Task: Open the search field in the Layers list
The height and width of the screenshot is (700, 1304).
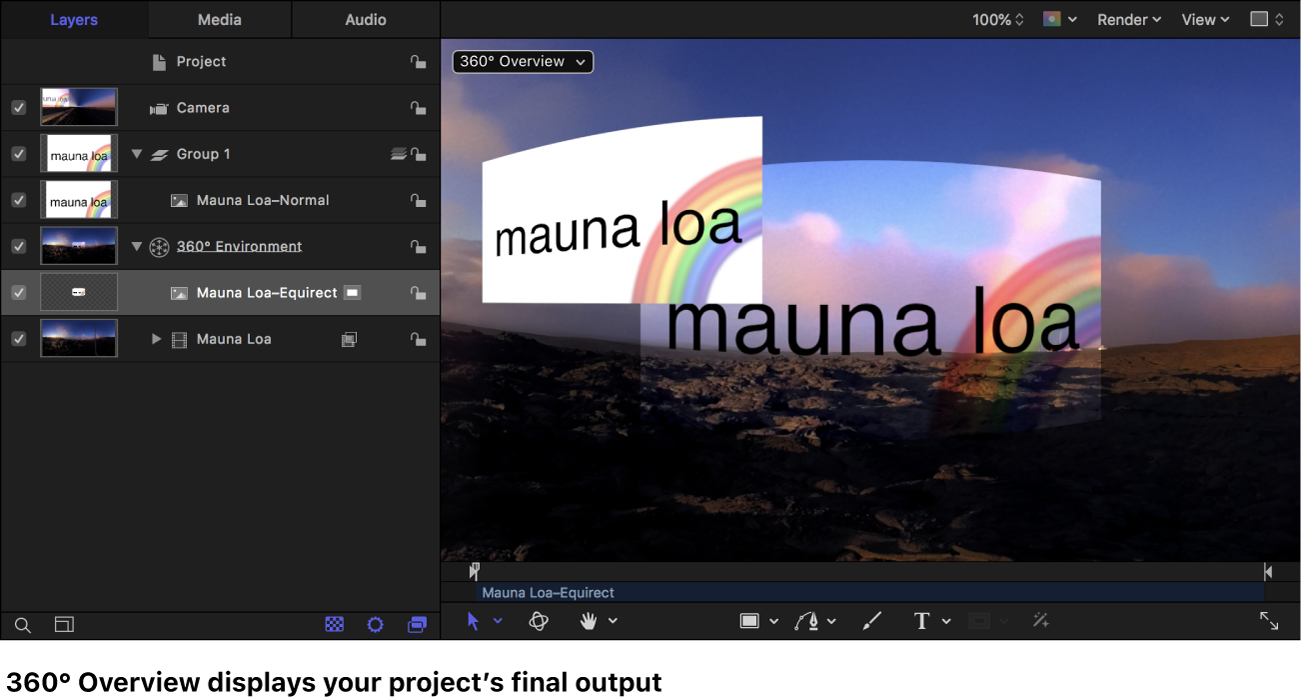Action: click(22, 624)
